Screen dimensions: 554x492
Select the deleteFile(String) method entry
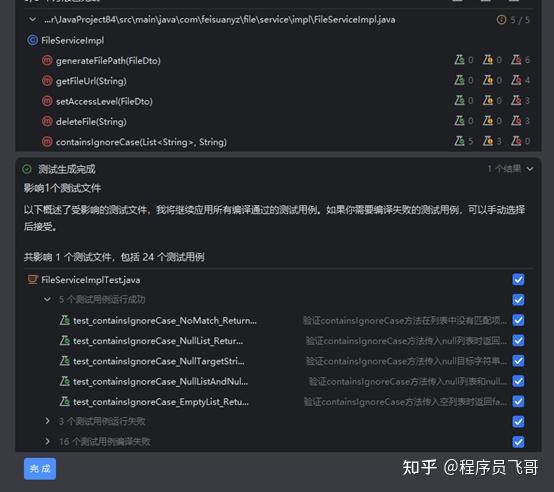(x=91, y=121)
